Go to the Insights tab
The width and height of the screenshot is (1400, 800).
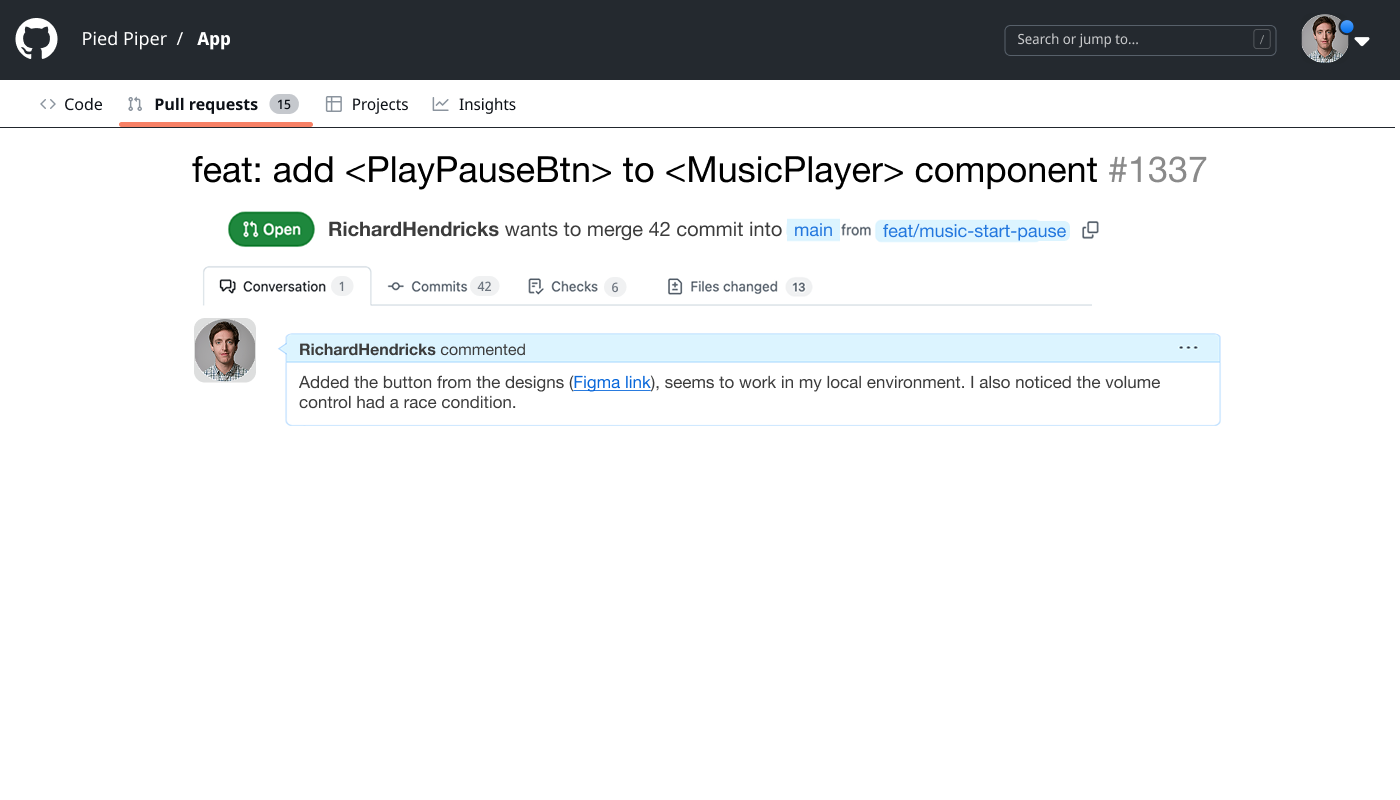click(x=474, y=104)
